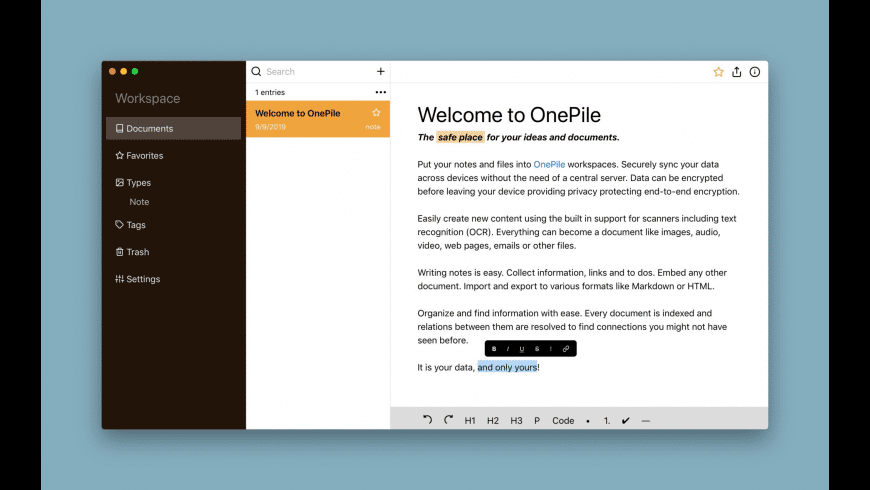Click the Documents book icon
The height and width of the screenshot is (490, 870).
pyautogui.click(x=119, y=128)
